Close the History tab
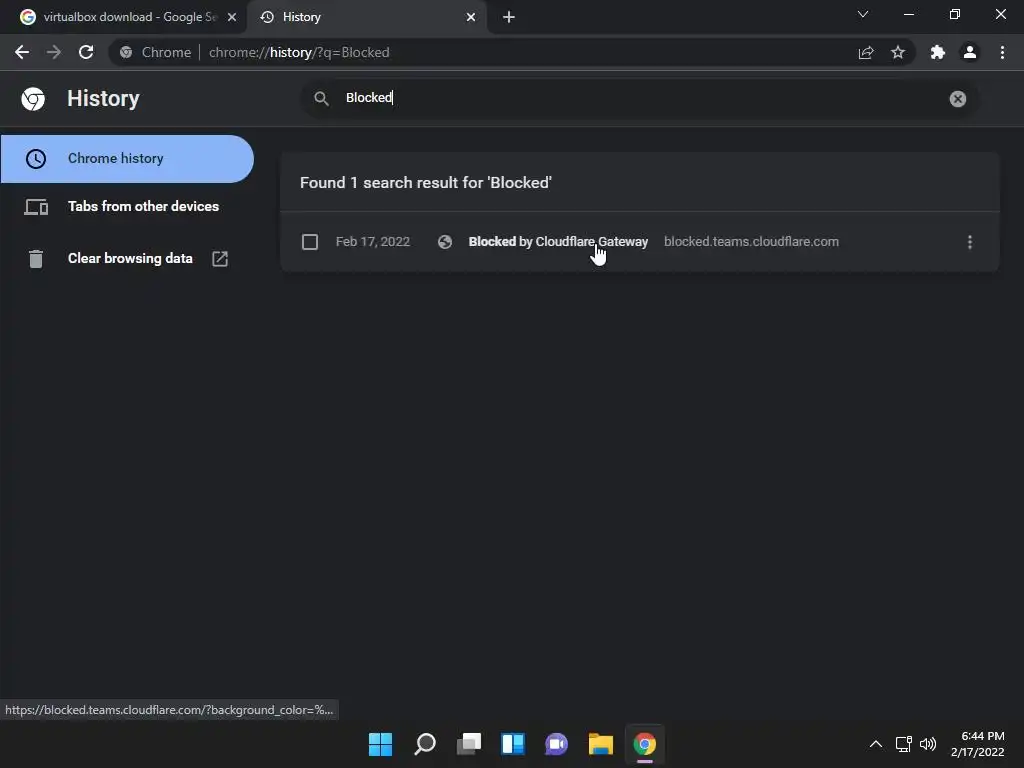Viewport: 1024px width, 768px height. pos(471,17)
